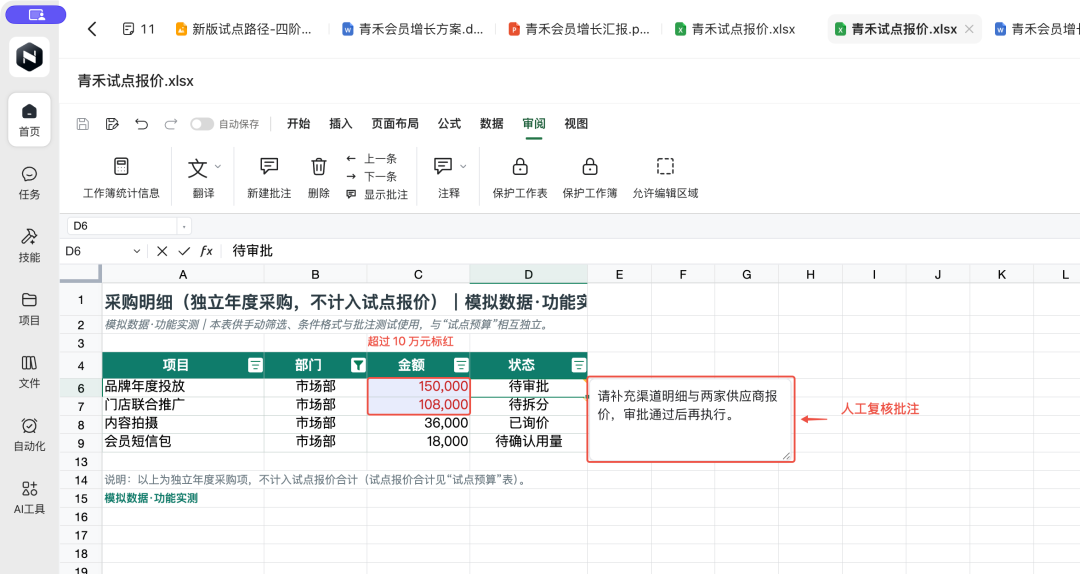Screen dimensions: 1080x574
Task: Redo the last undone action
Action: pos(171,124)
